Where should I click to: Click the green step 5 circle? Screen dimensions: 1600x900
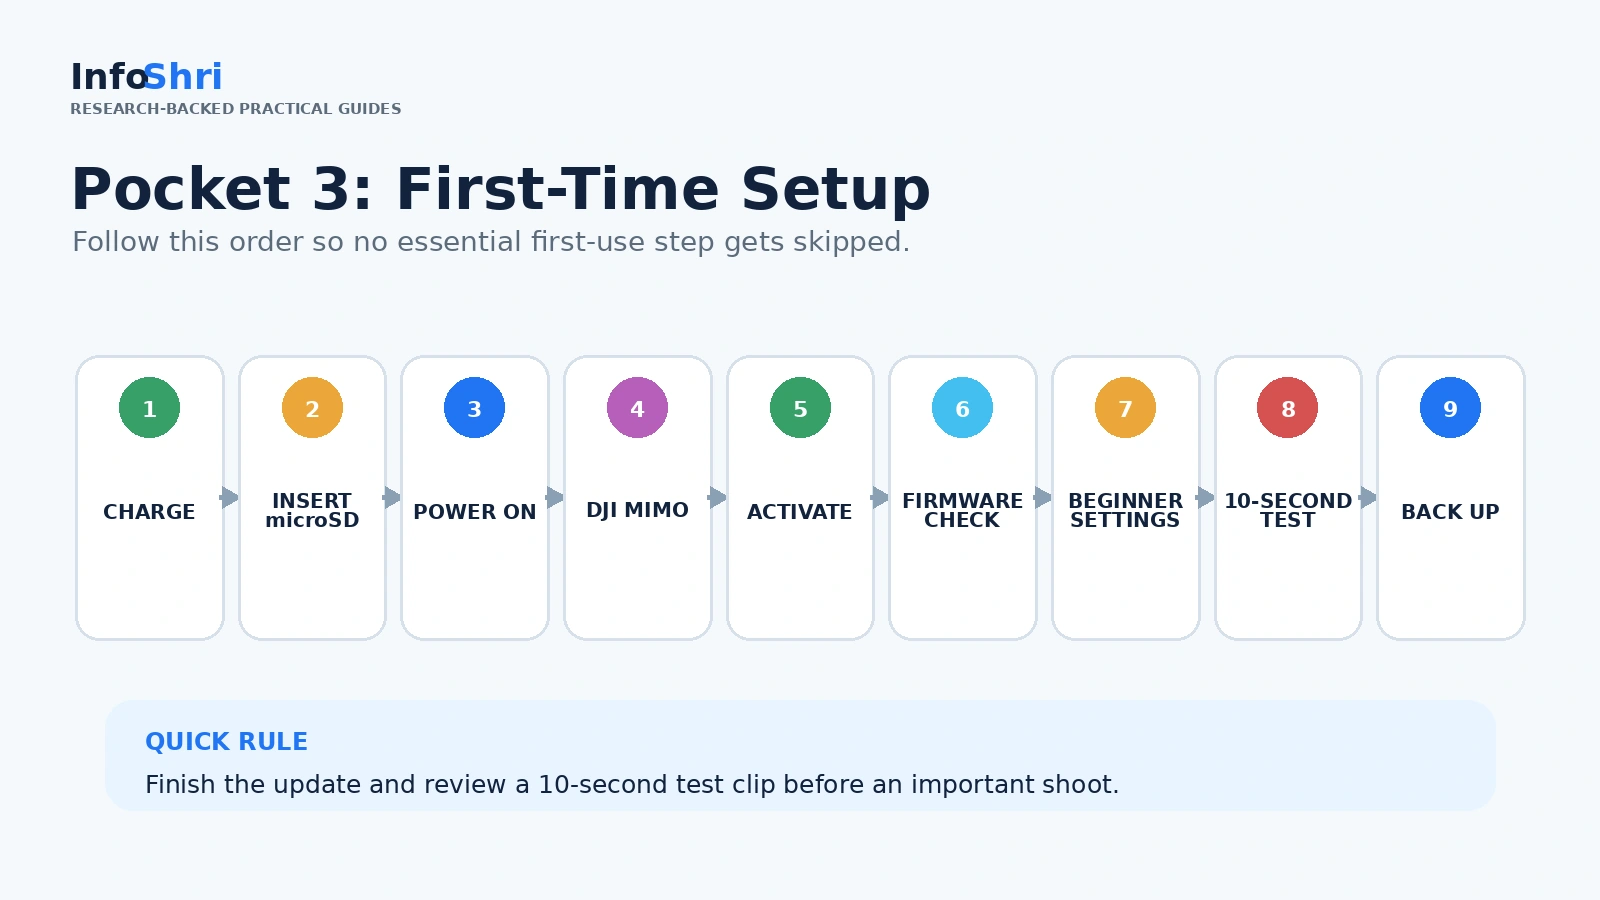point(800,407)
